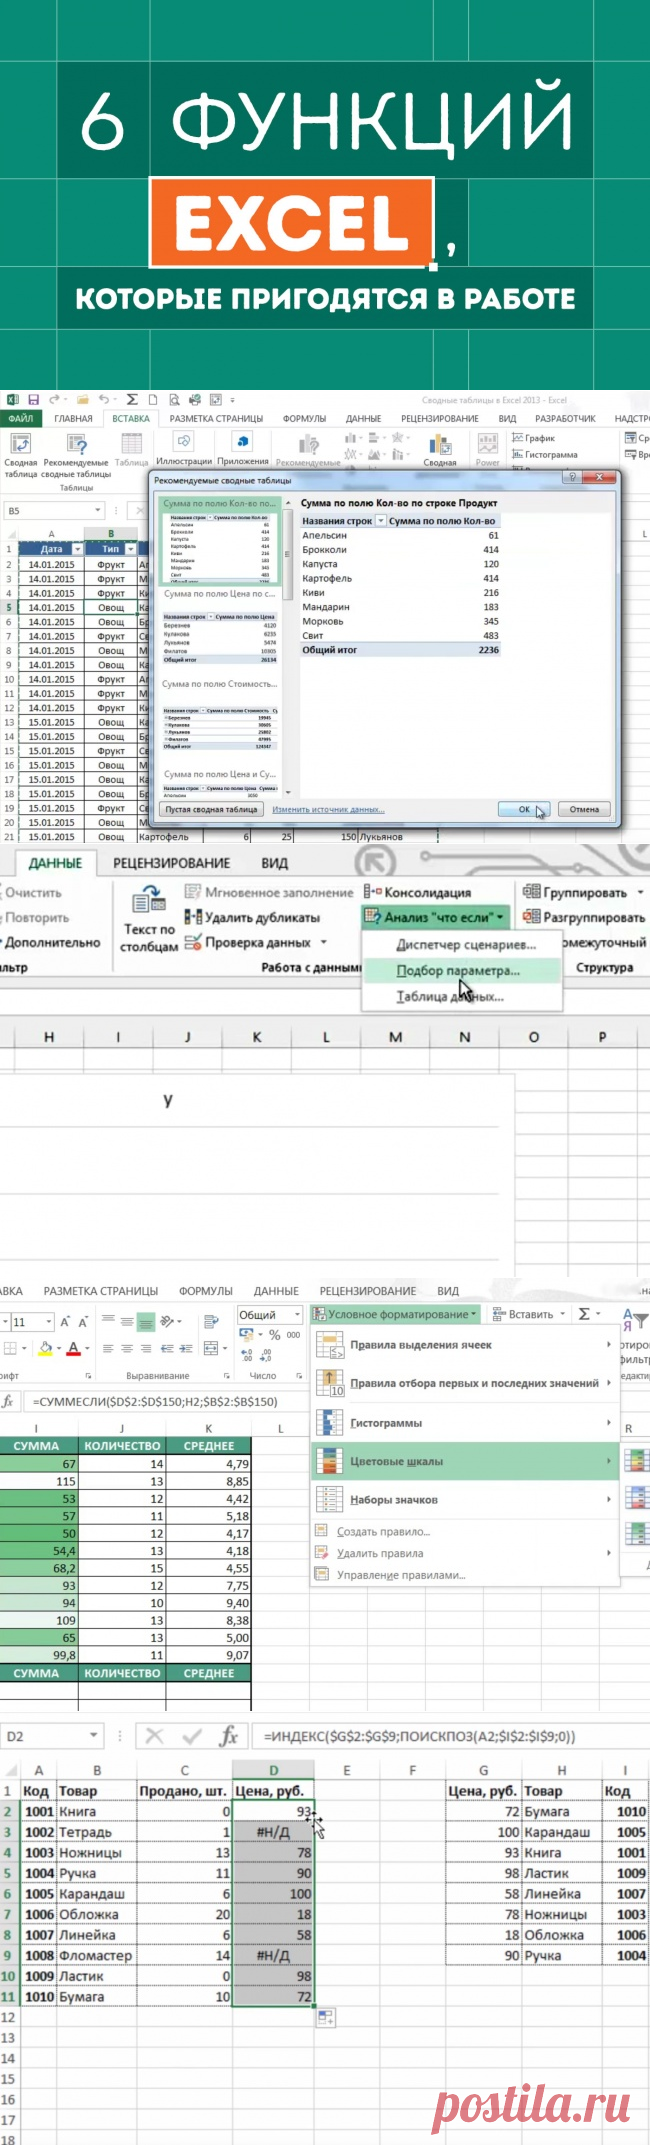The height and width of the screenshot is (2145, 650).
Task: Click the Изменить источник данных link
Action: click(x=328, y=810)
